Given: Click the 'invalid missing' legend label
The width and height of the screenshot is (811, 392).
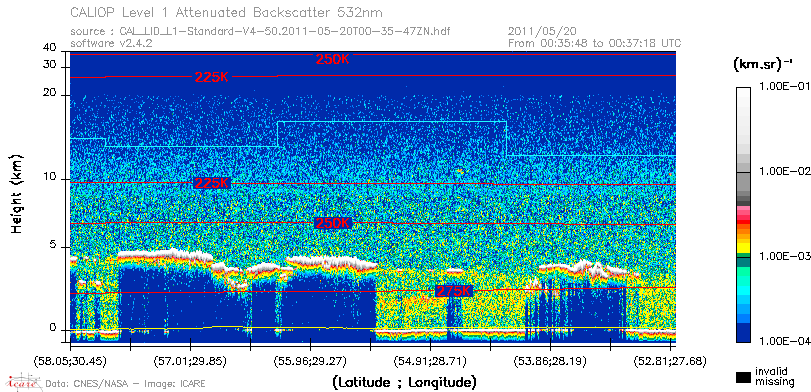Looking at the screenshot, I should pos(775,376).
